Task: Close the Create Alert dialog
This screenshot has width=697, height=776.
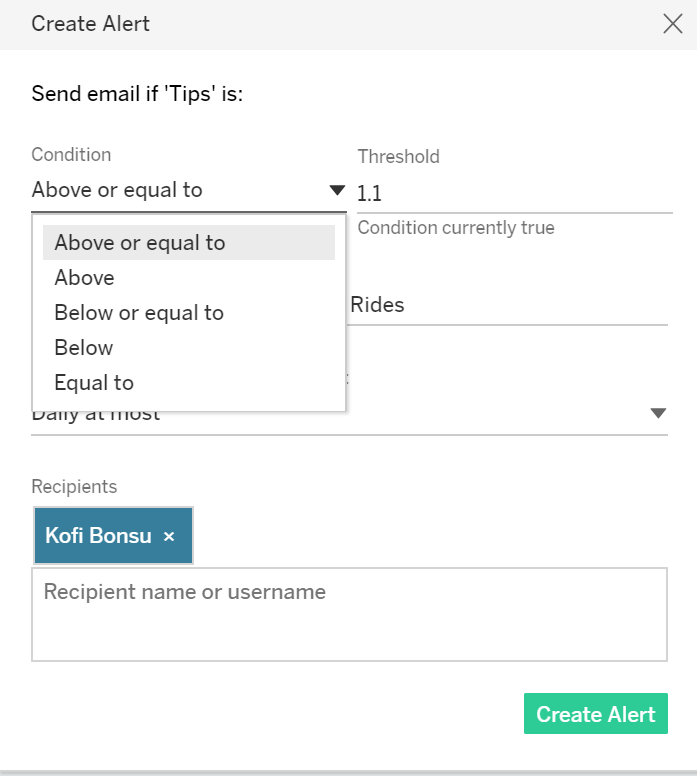Action: point(673,24)
